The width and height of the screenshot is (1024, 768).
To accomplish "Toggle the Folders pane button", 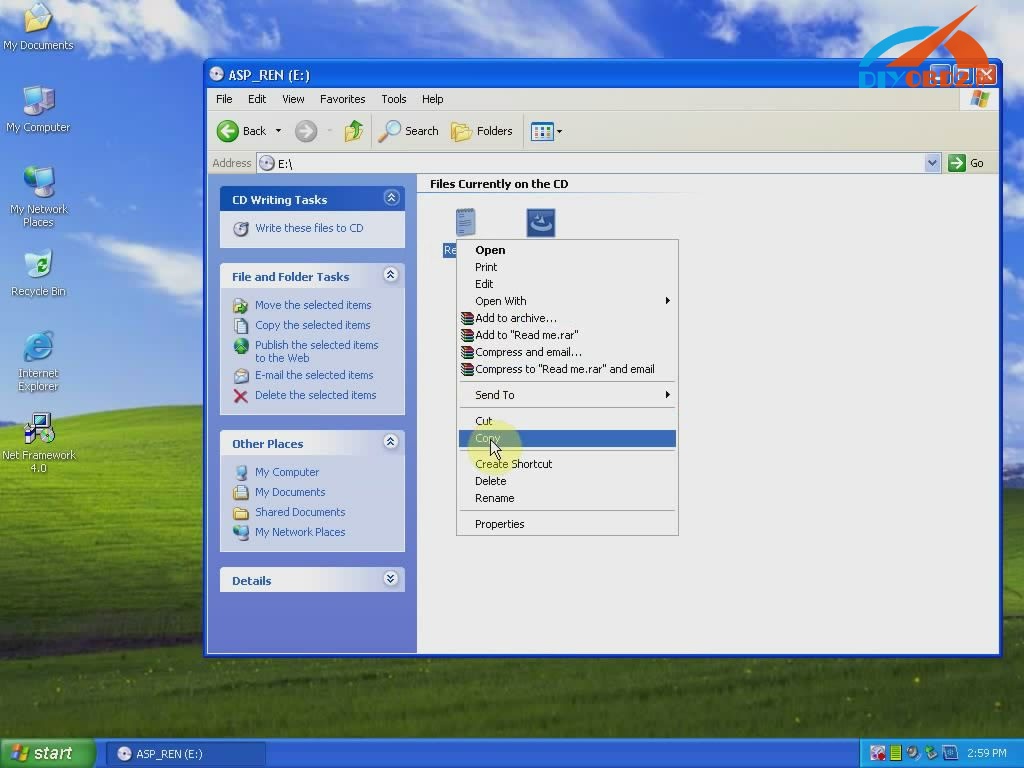I will coord(482,131).
